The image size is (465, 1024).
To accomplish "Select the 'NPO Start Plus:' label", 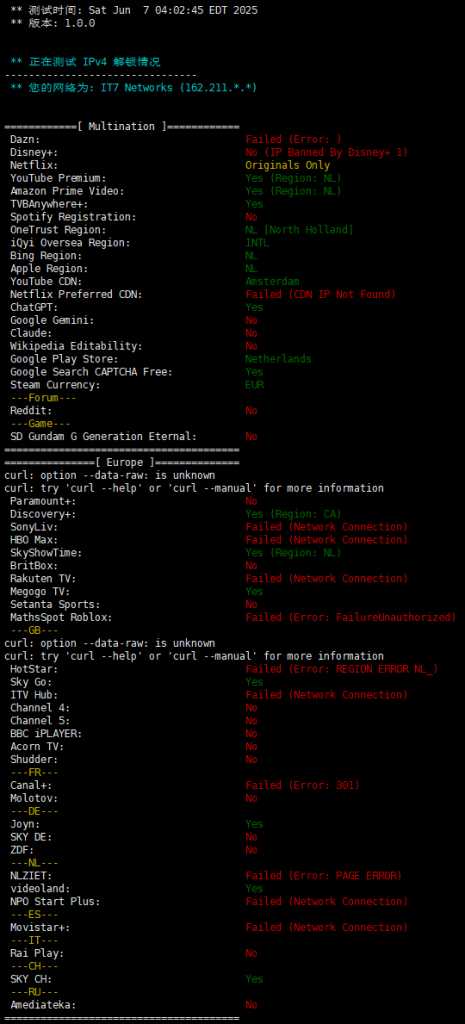I will click(55, 901).
